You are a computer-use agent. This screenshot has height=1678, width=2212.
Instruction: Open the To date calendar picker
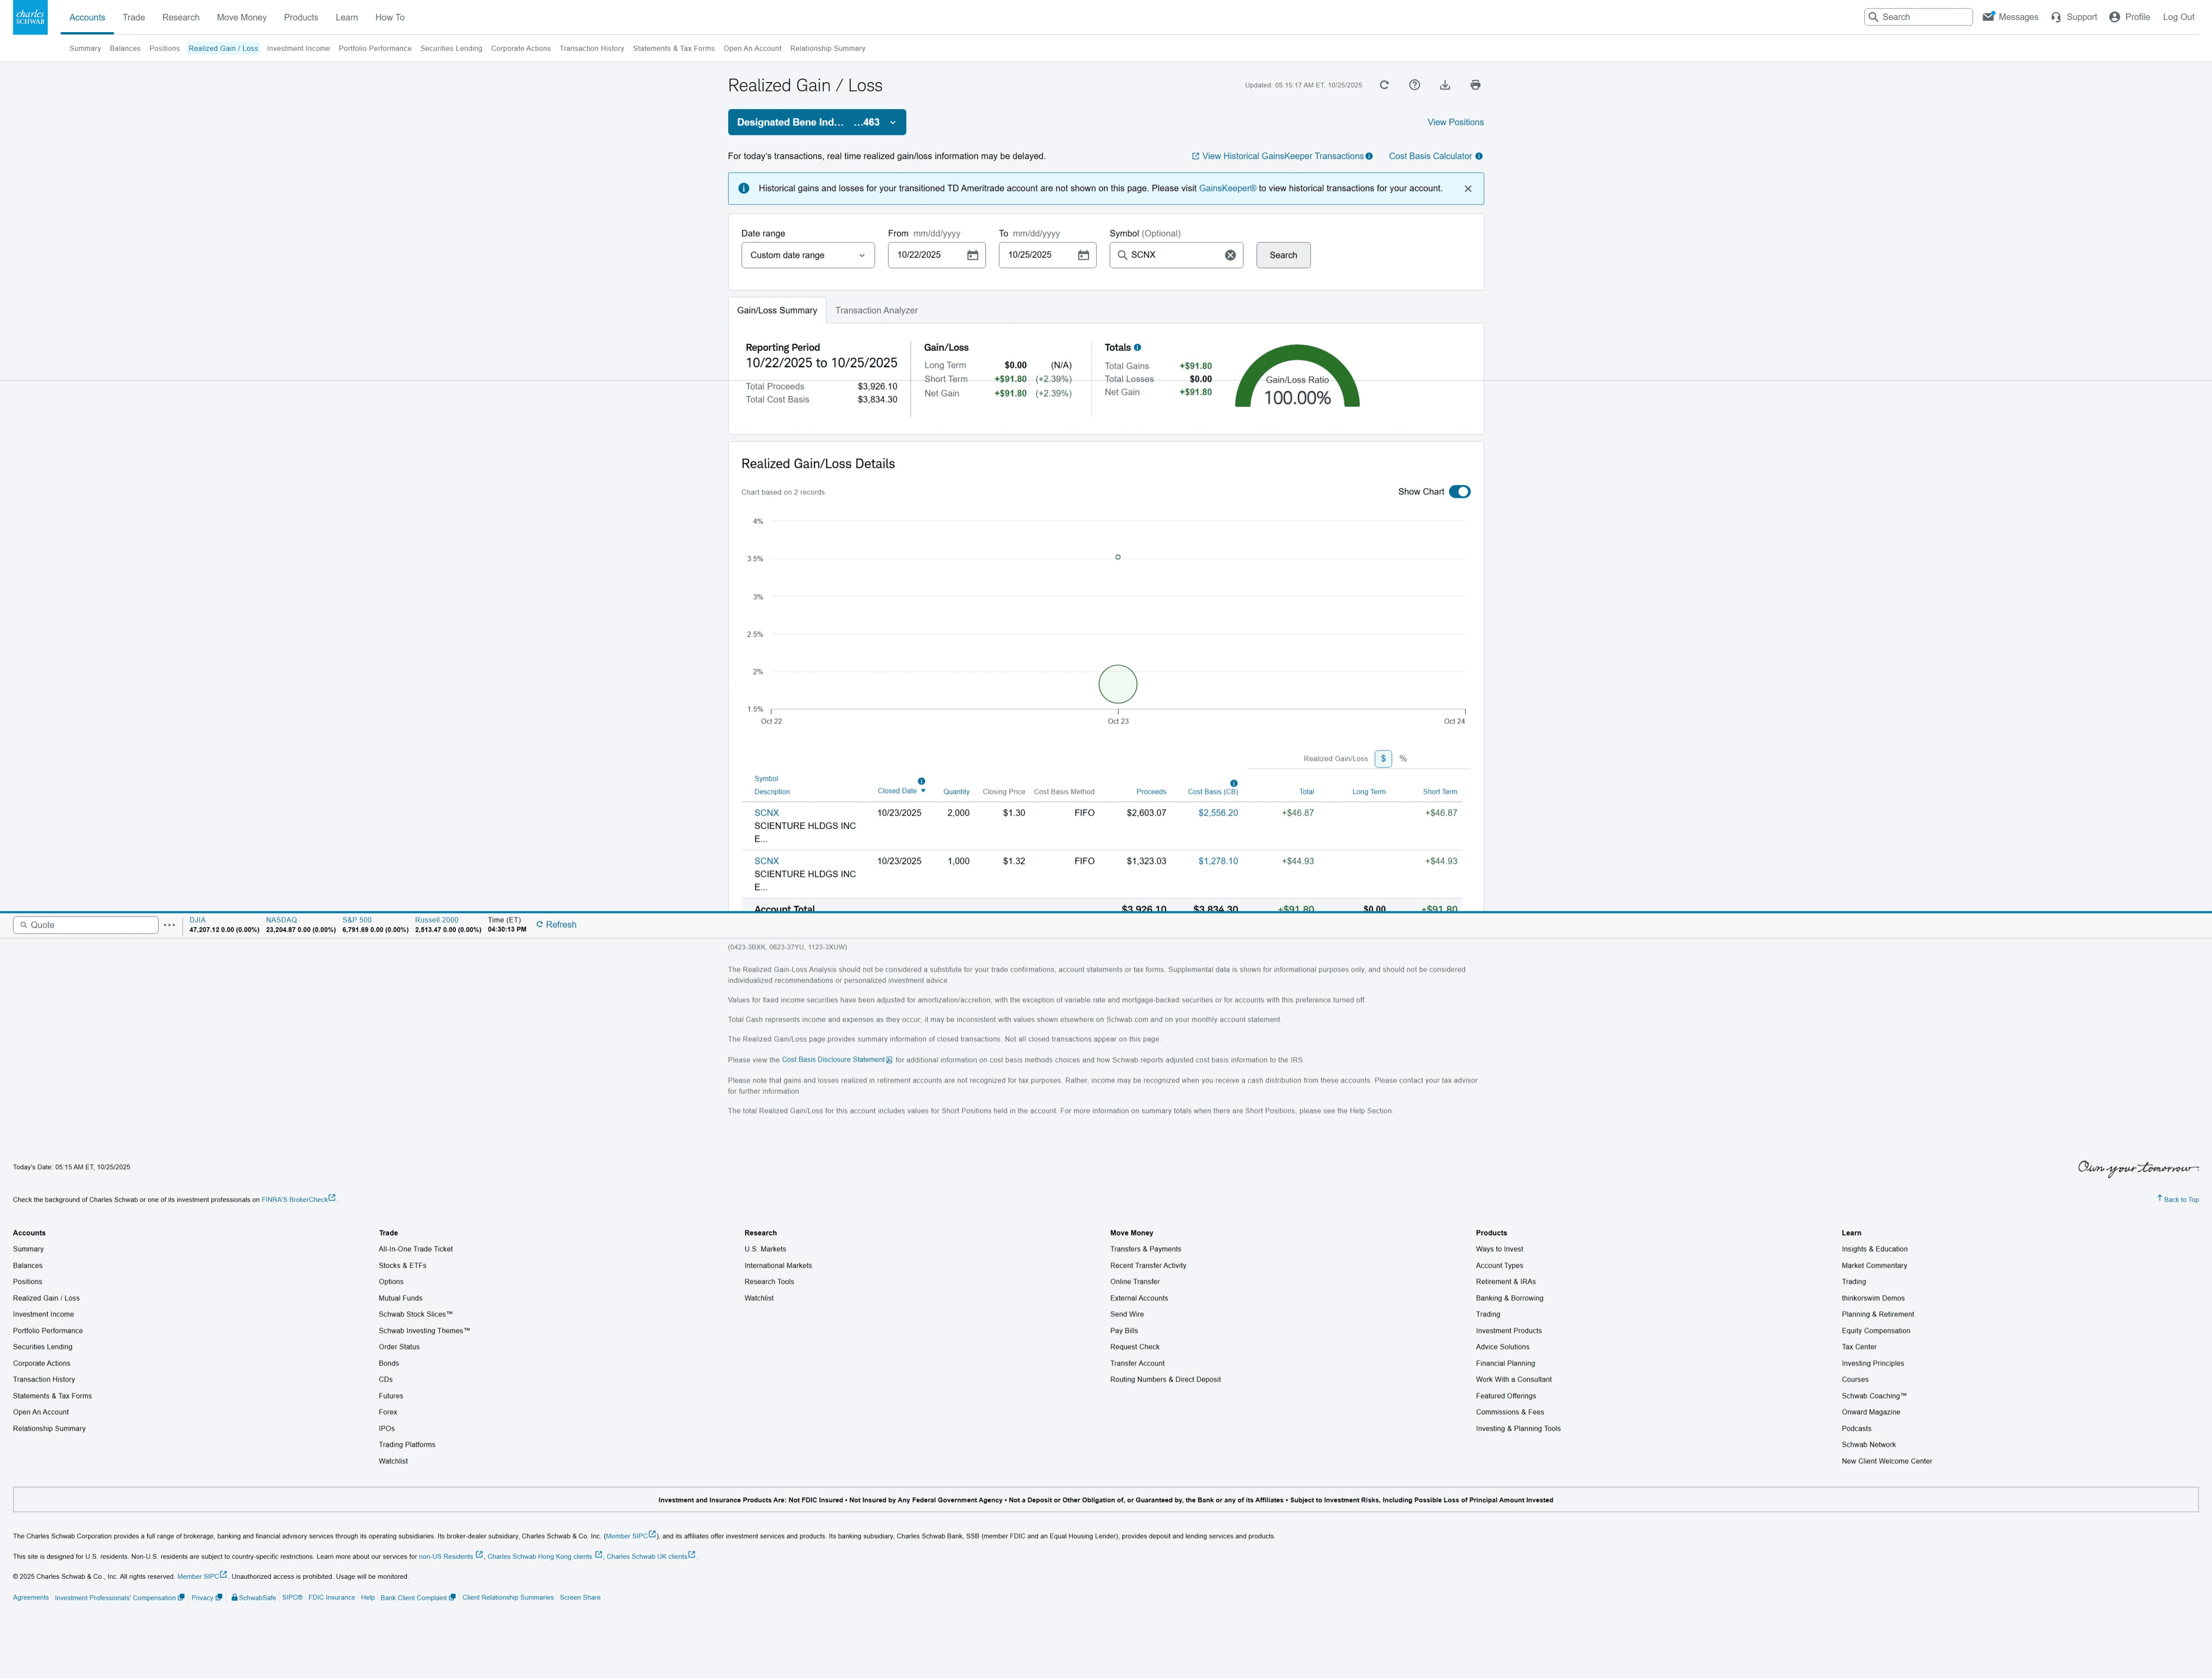pos(1083,255)
